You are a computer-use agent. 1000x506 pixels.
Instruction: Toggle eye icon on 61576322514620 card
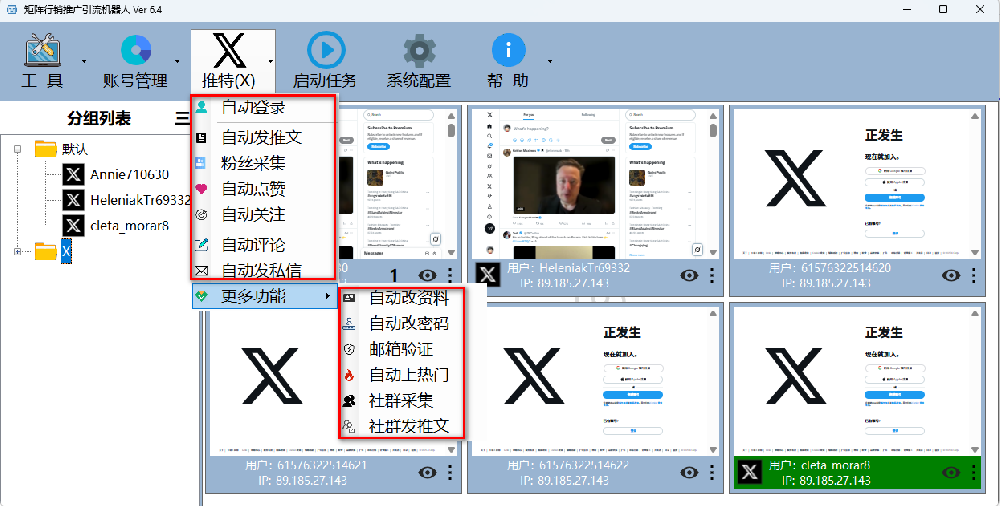pyautogui.click(x=950, y=275)
